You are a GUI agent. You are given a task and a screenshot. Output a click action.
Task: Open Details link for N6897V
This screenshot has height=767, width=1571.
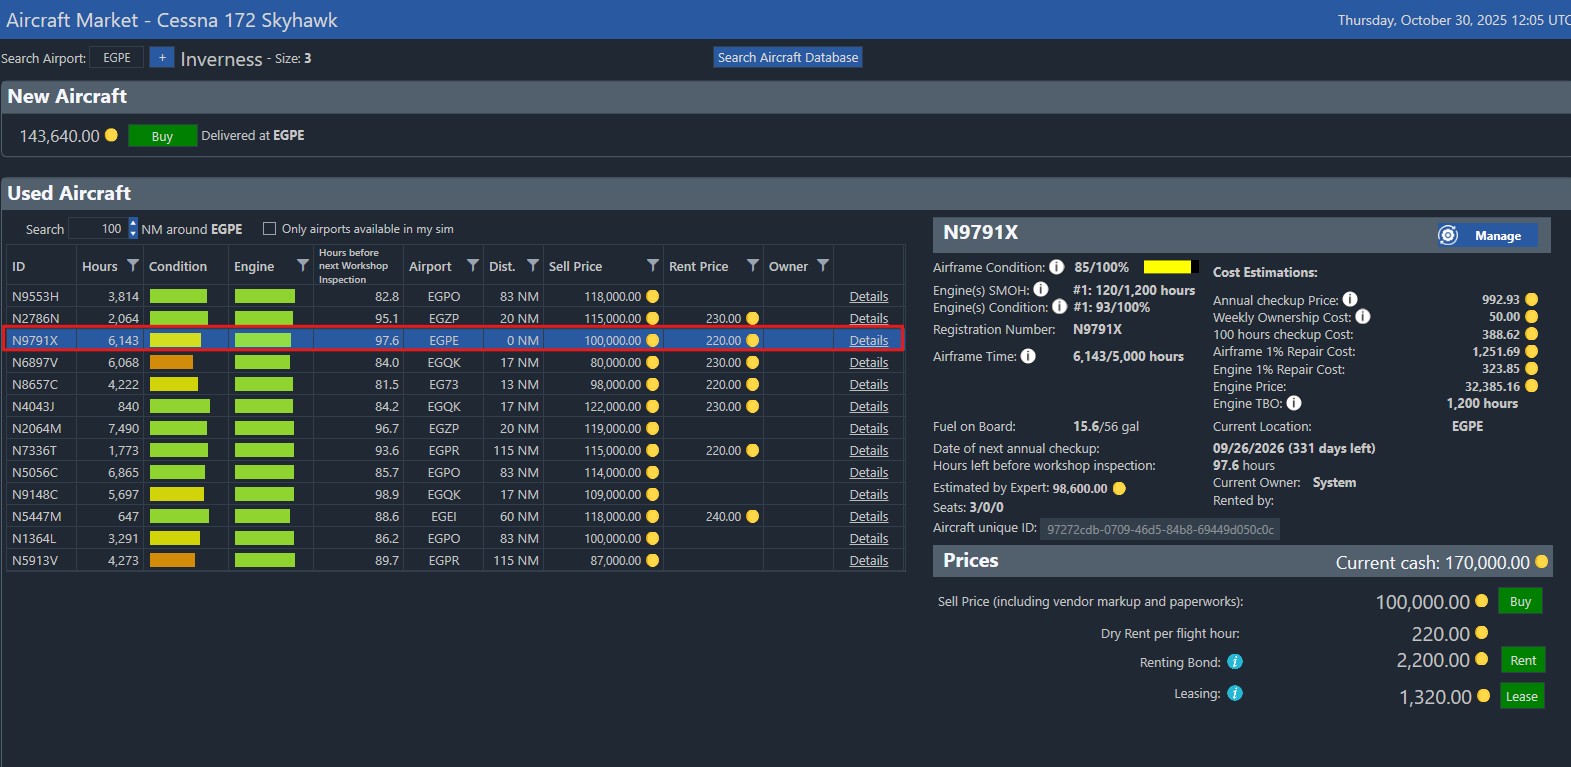868,363
